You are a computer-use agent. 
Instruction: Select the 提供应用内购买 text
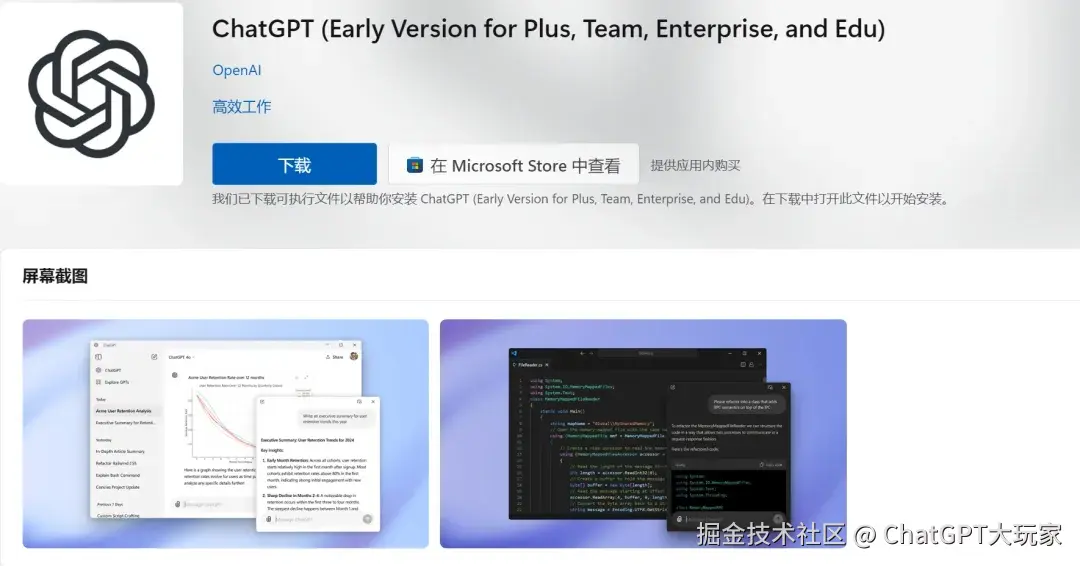(x=695, y=165)
